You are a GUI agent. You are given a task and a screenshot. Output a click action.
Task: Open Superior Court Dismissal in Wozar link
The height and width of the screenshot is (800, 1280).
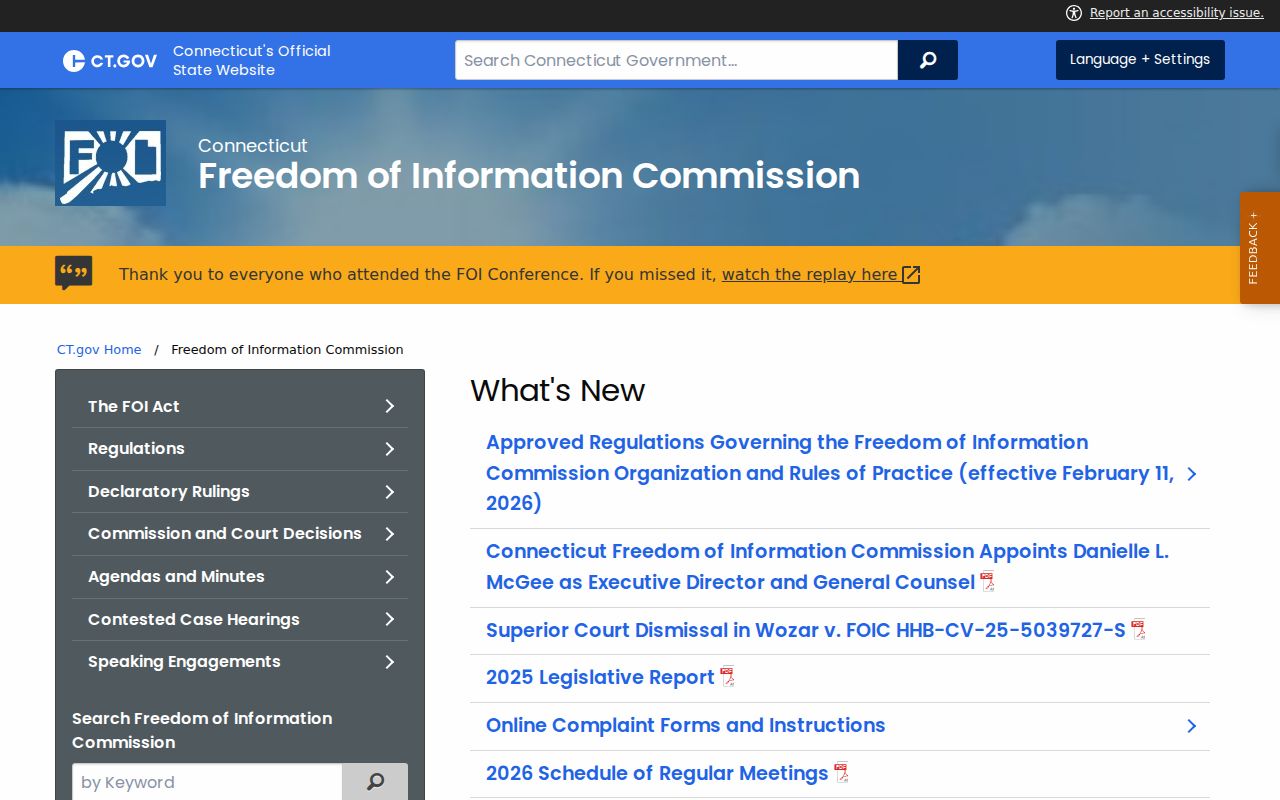pyautogui.click(x=806, y=630)
